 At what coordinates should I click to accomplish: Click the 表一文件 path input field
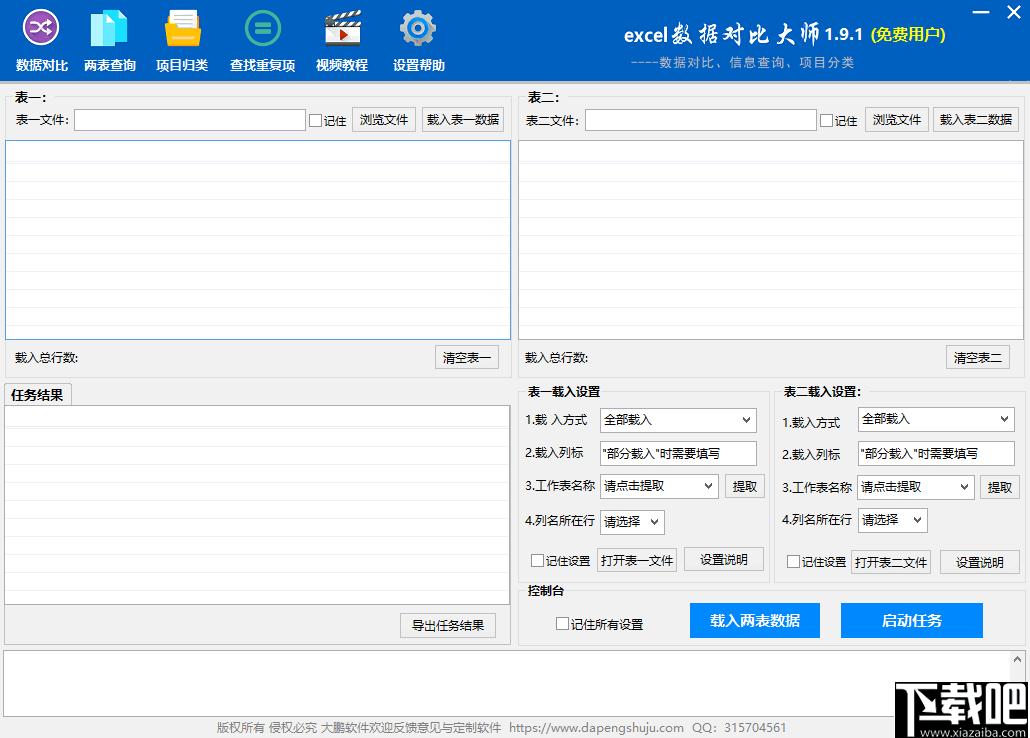click(x=189, y=120)
